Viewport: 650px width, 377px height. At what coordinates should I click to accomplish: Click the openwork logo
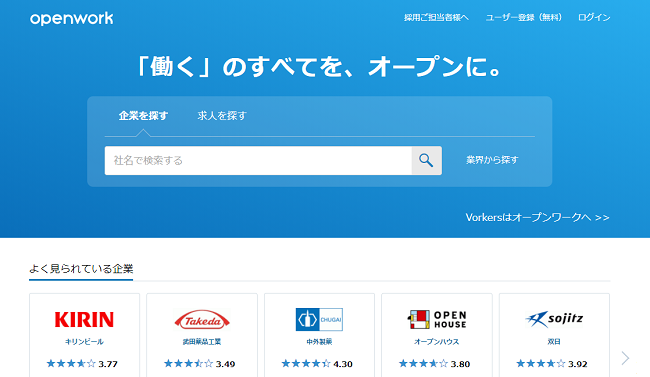71,18
